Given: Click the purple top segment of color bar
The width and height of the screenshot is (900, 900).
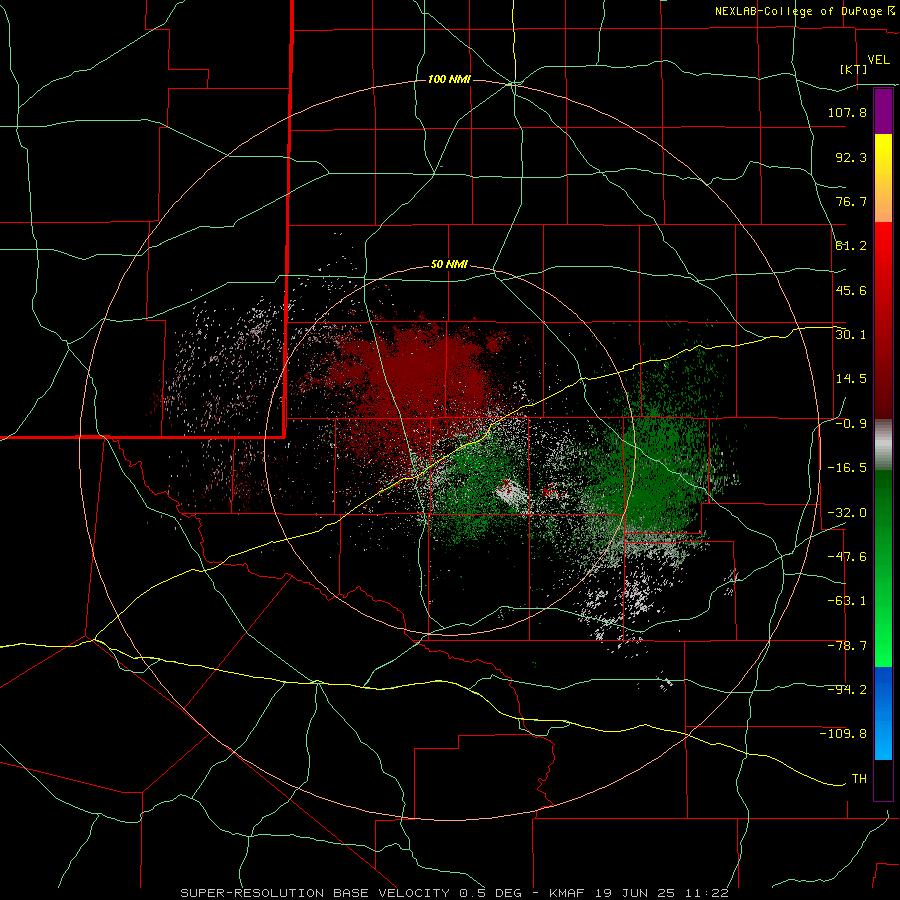Looking at the screenshot, I should click(883, 112).
